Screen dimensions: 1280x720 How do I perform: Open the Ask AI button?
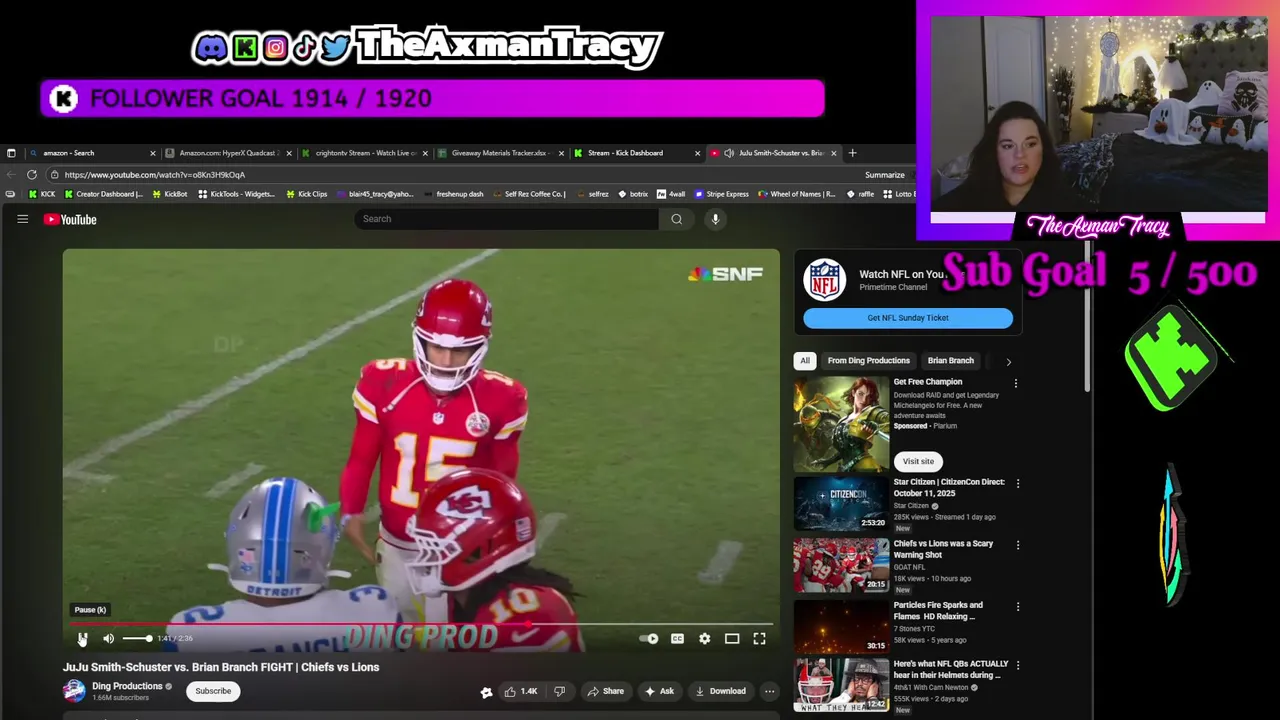coord(659,691)
